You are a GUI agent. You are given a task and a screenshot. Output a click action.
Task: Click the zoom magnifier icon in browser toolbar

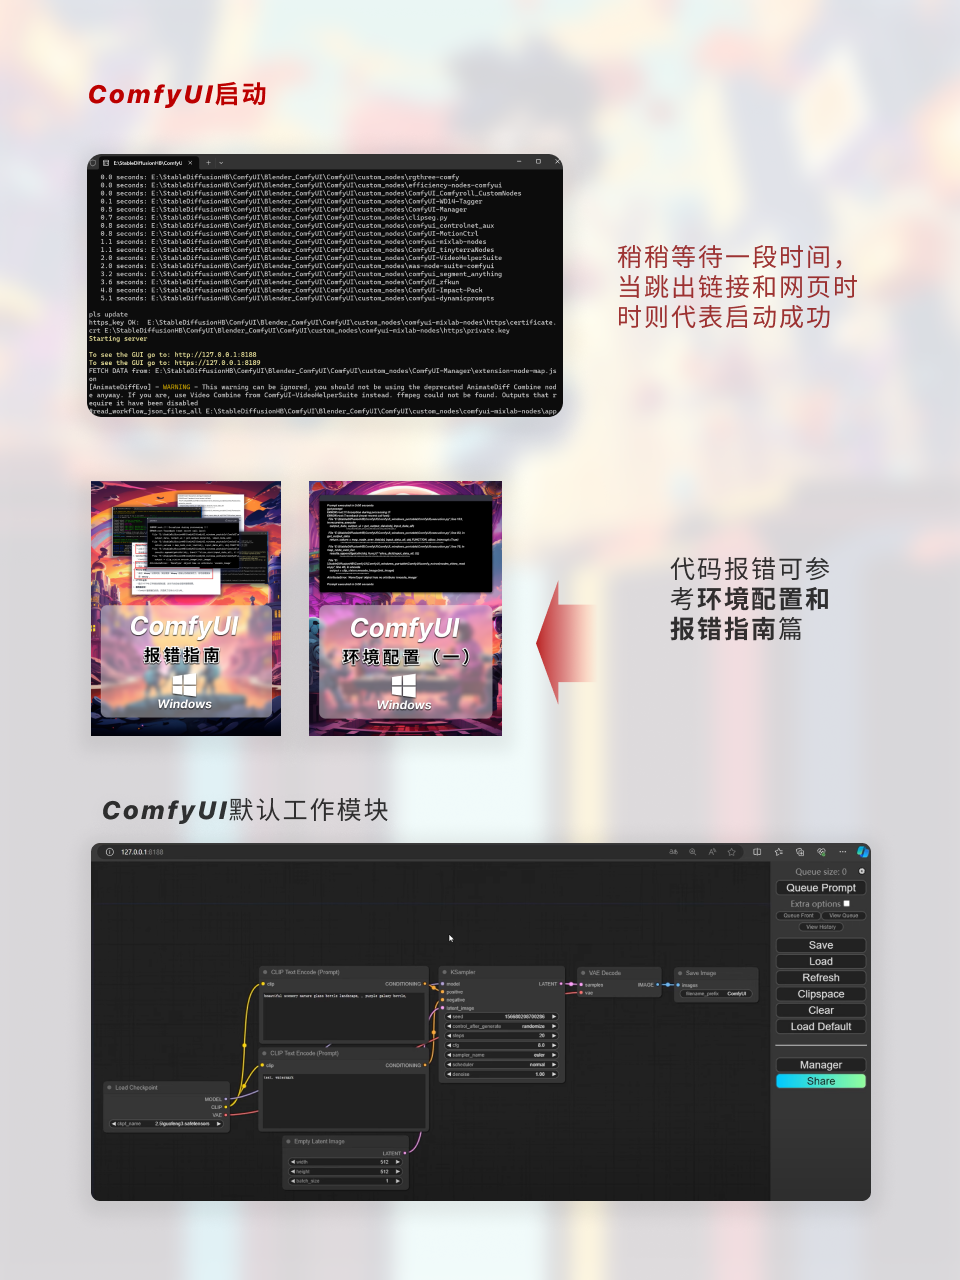click(692, 852)
